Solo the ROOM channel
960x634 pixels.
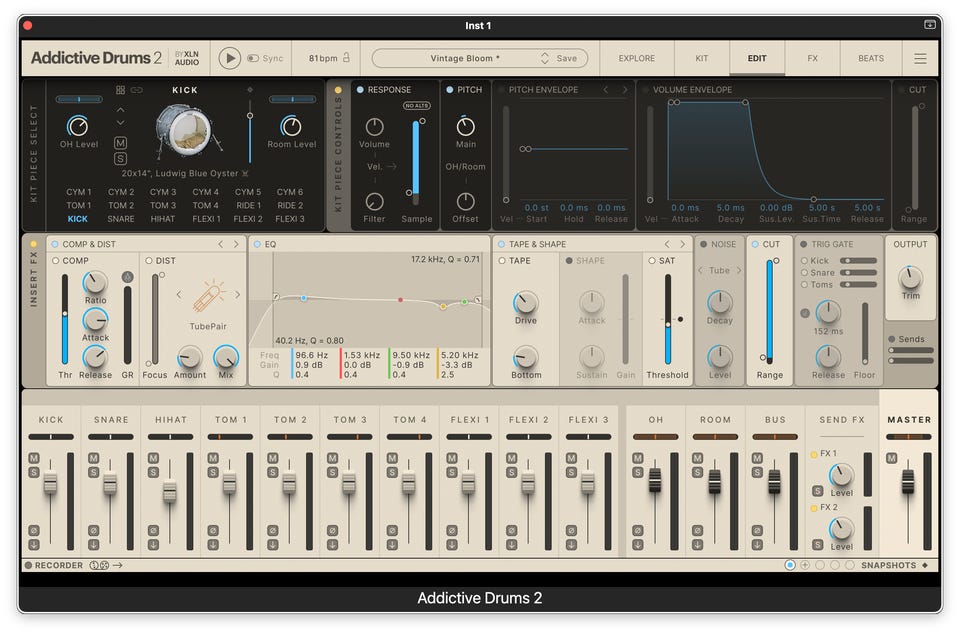click(697, 472)
